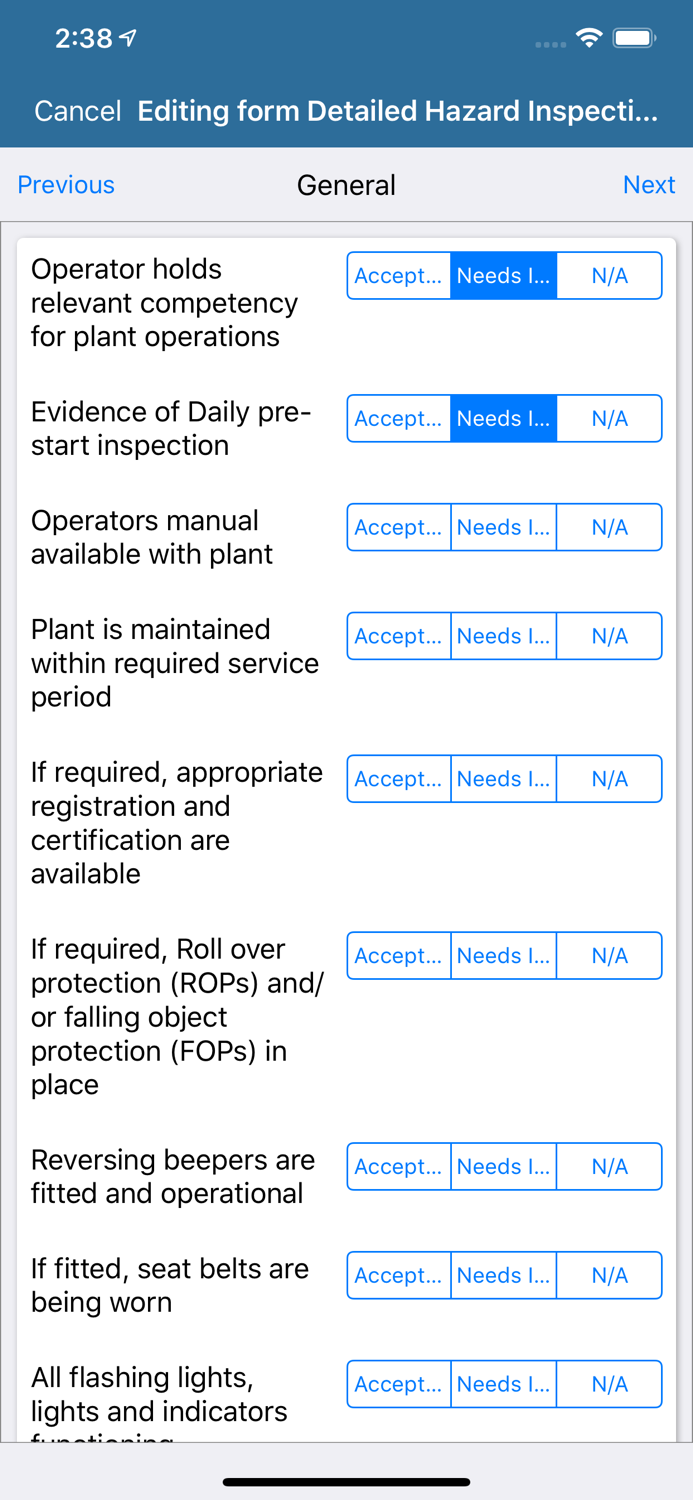Tap the location arrow beside the time
Image resolution: width=693 pixels, height=1500 pixels.
128,39
